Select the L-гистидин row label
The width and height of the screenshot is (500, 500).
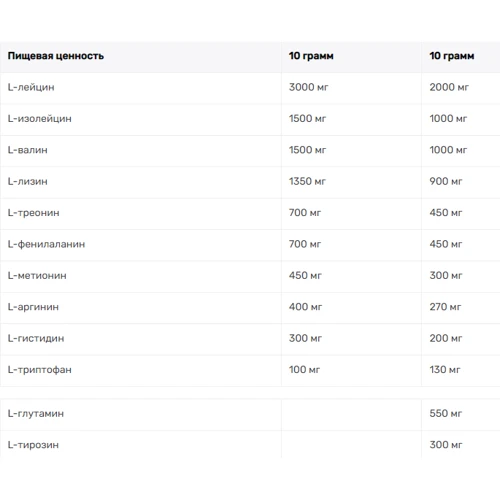(x=36, y=338)
